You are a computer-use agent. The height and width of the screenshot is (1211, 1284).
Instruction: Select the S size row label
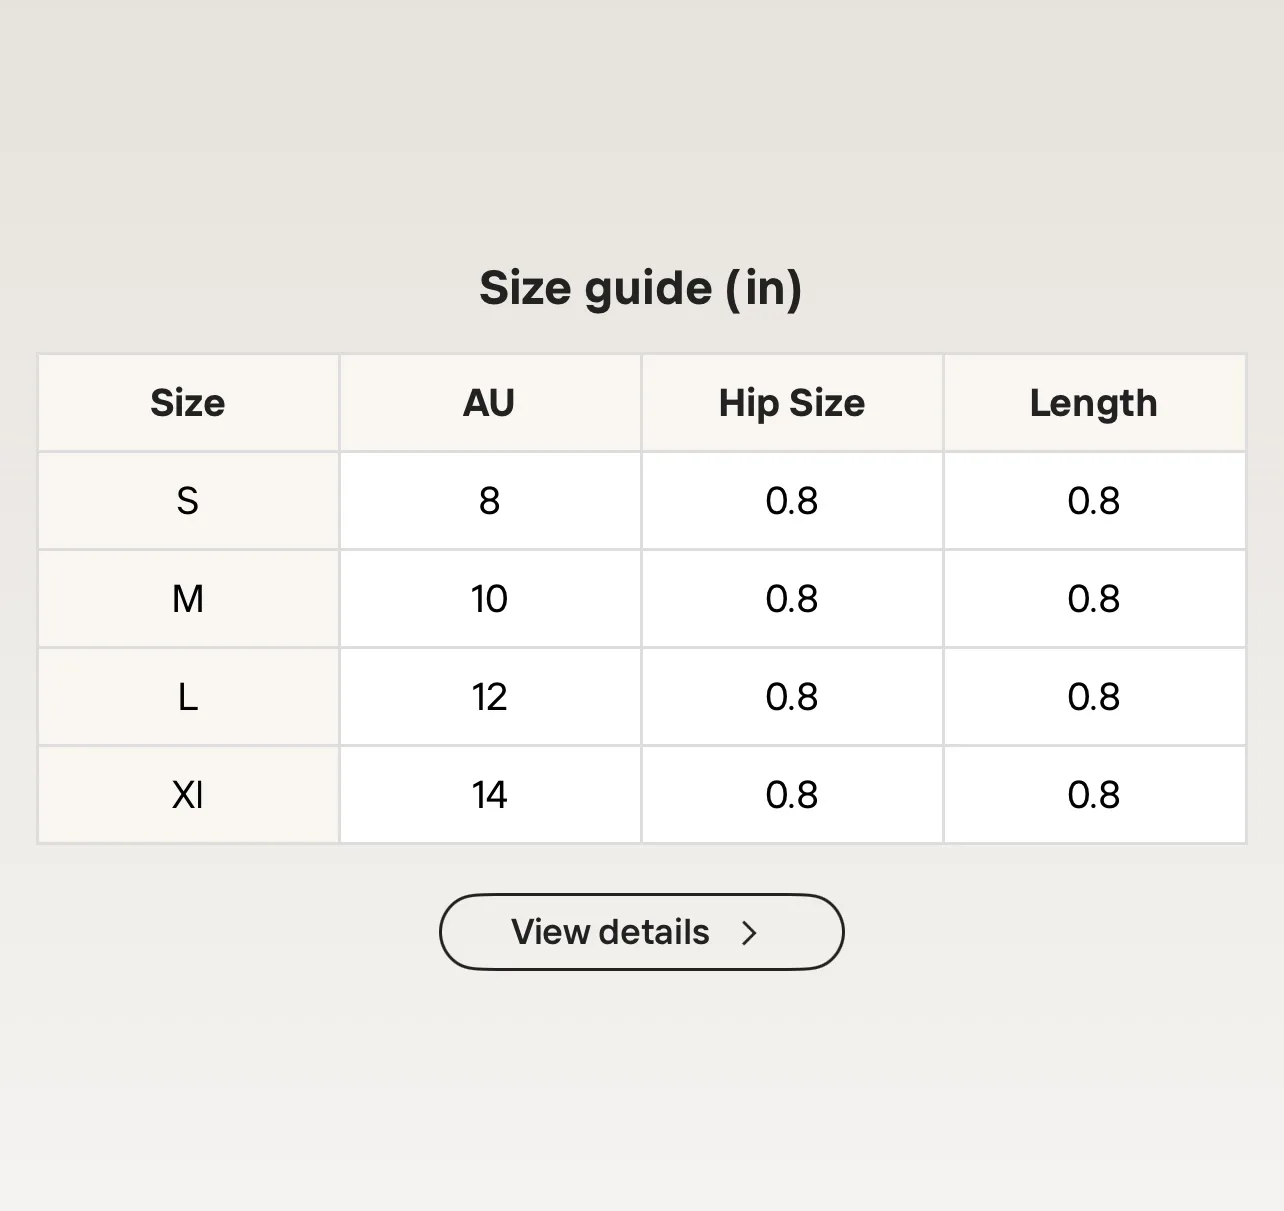click(188, 501)
